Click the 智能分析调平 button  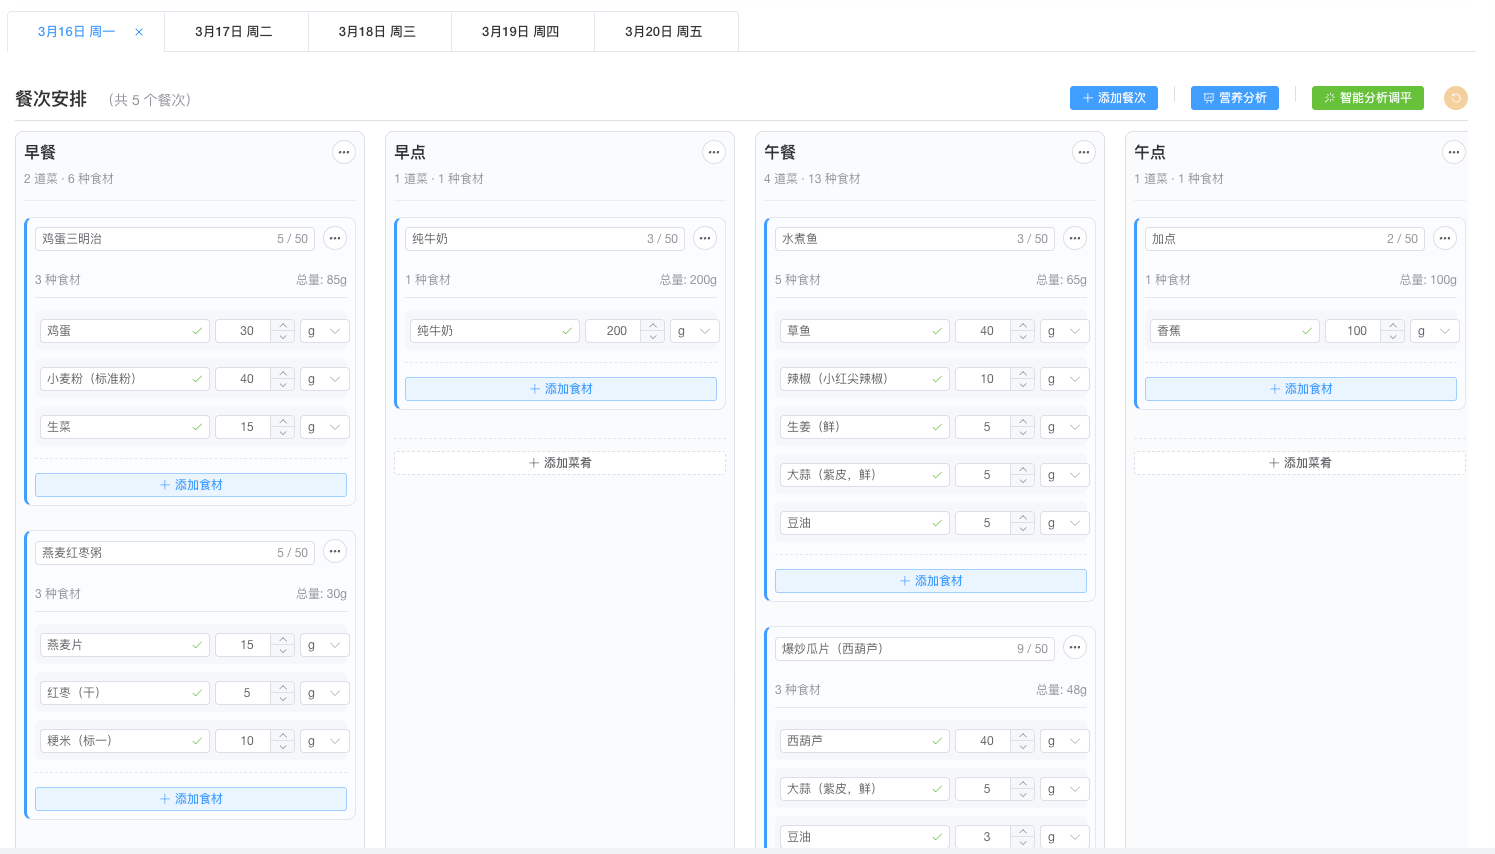coord(1367,98)
